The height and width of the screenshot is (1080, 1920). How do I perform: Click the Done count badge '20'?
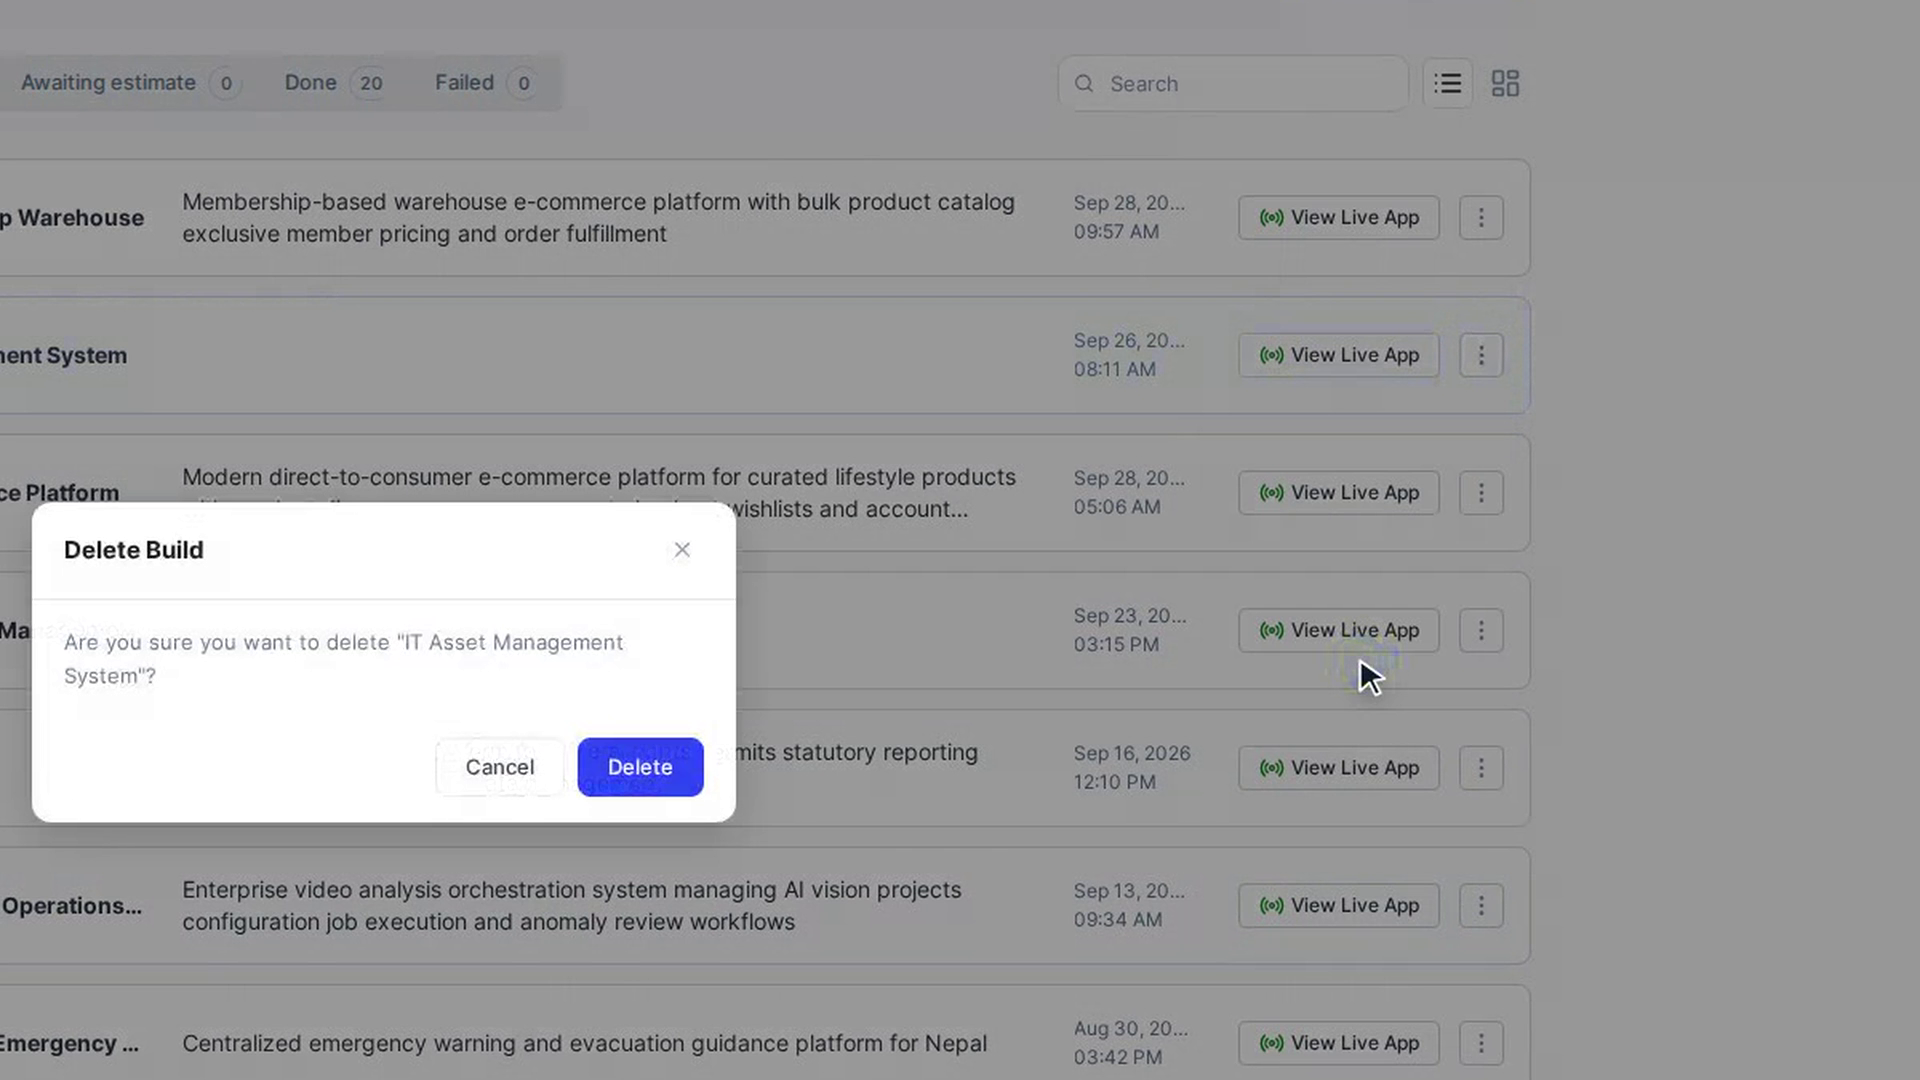371,83
